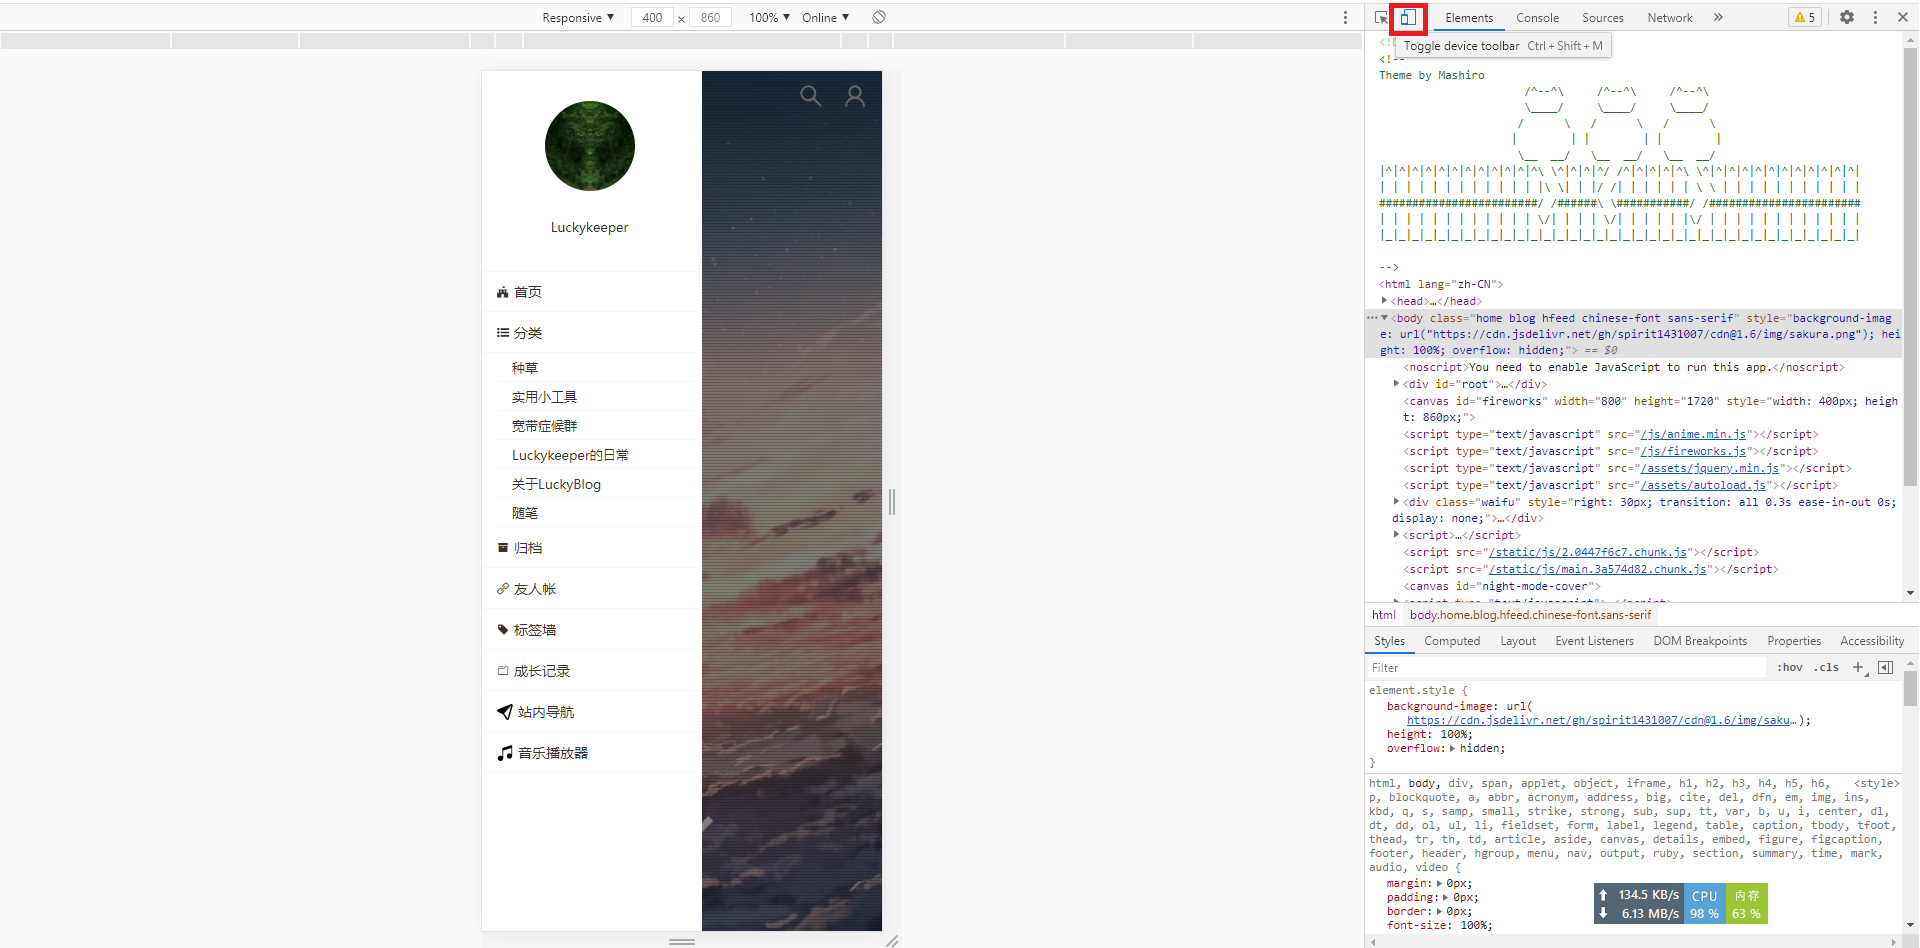
Task: Click the search magnifier on the blog
Action: tap(810, 96)
